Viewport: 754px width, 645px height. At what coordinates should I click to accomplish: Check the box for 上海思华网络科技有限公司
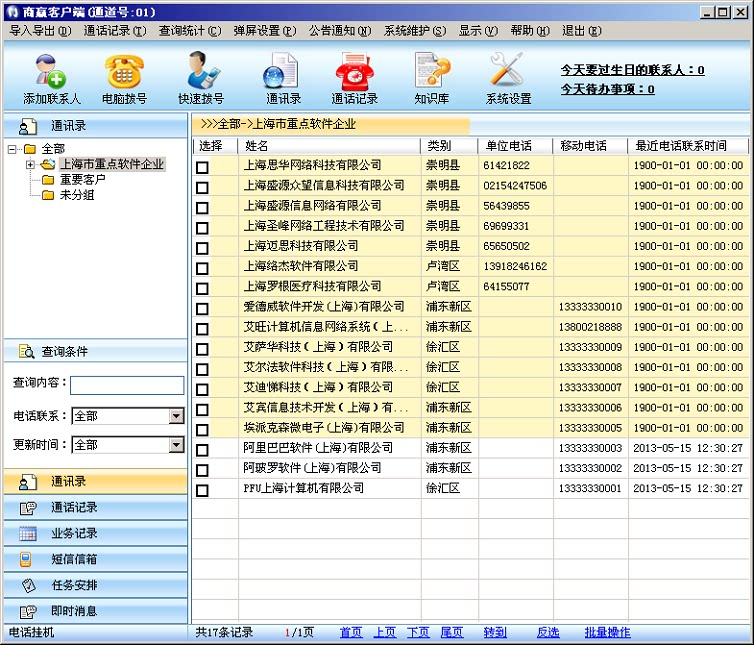tap(202, 167)
